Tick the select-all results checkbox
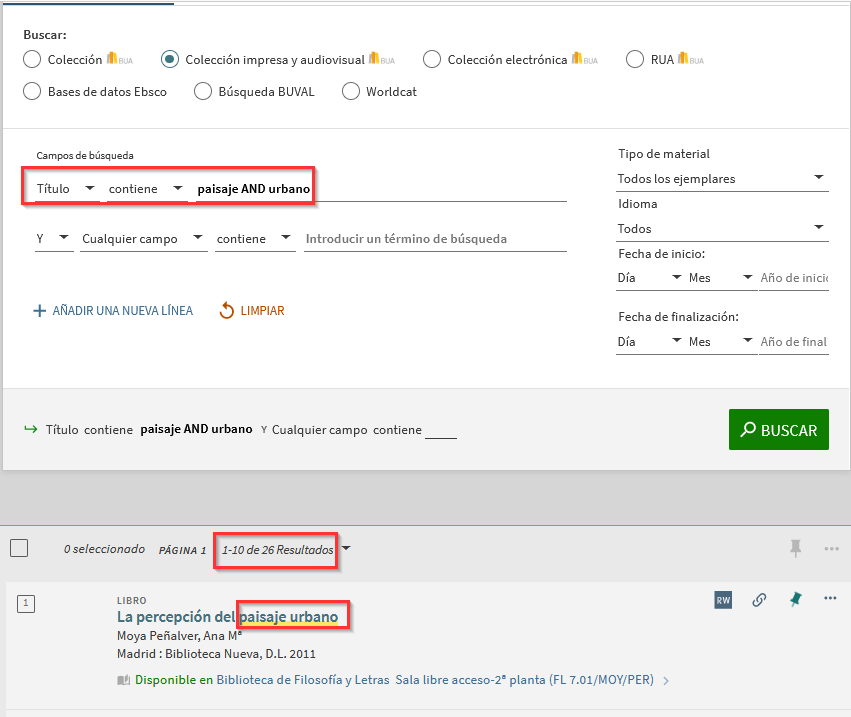Viewport: 851px width, 717px height. [x=19, y=548]
